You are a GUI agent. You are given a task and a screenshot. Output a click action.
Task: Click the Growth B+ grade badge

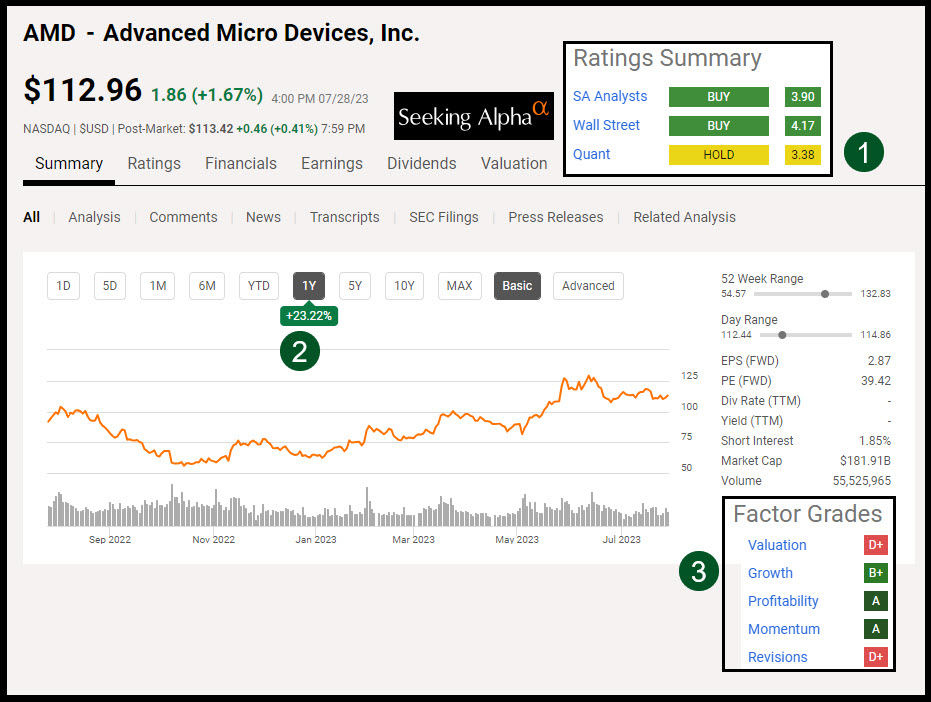point(876,573)
